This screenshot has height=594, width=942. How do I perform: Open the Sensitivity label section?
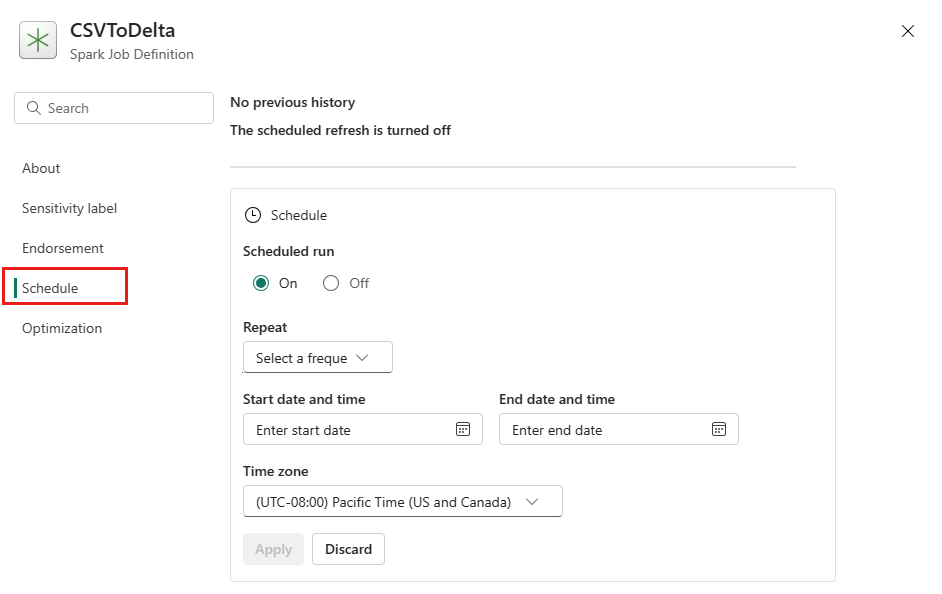point(69,208)
